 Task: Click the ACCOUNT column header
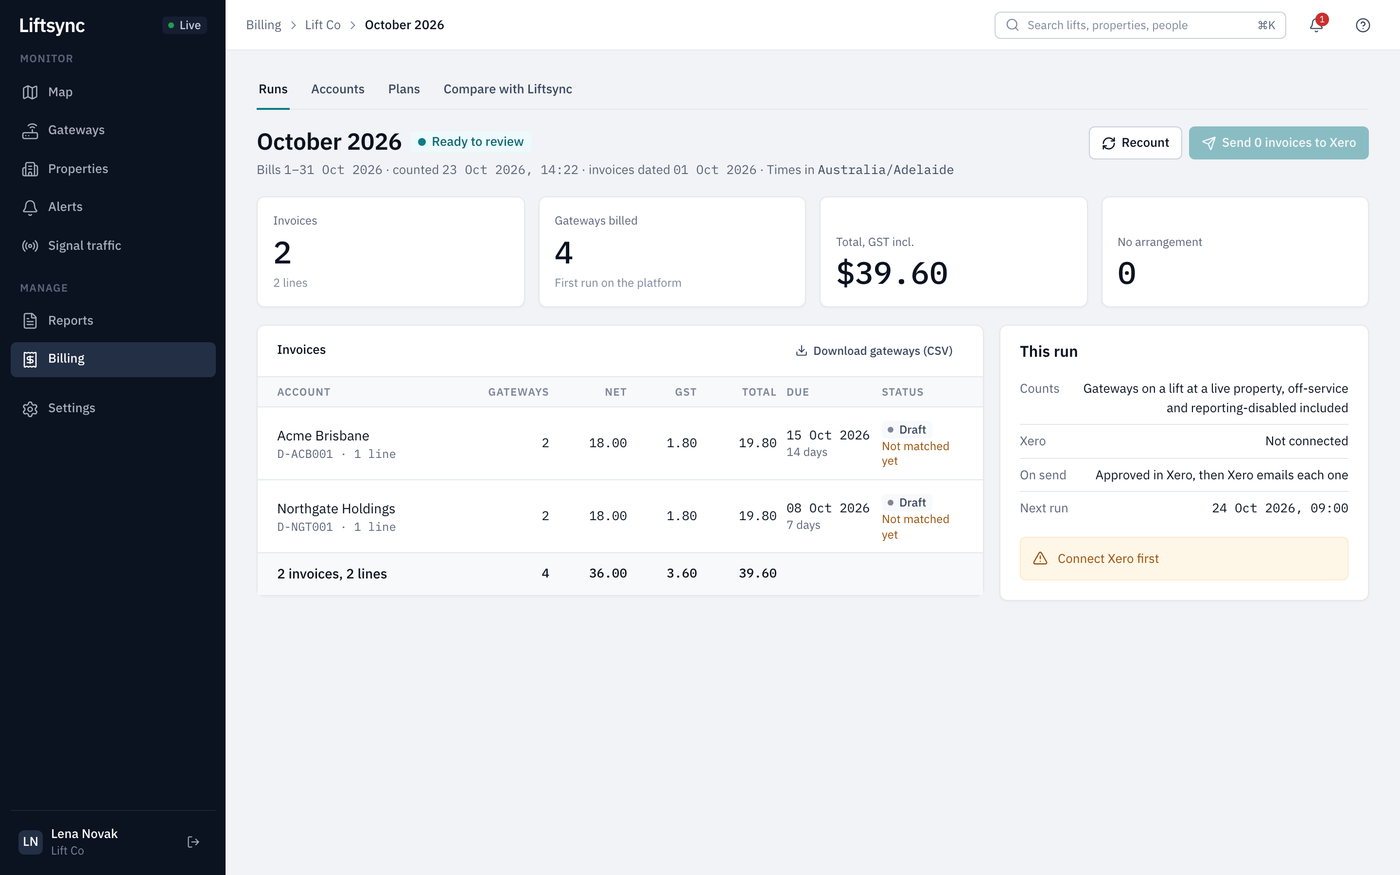pos(304,392)
